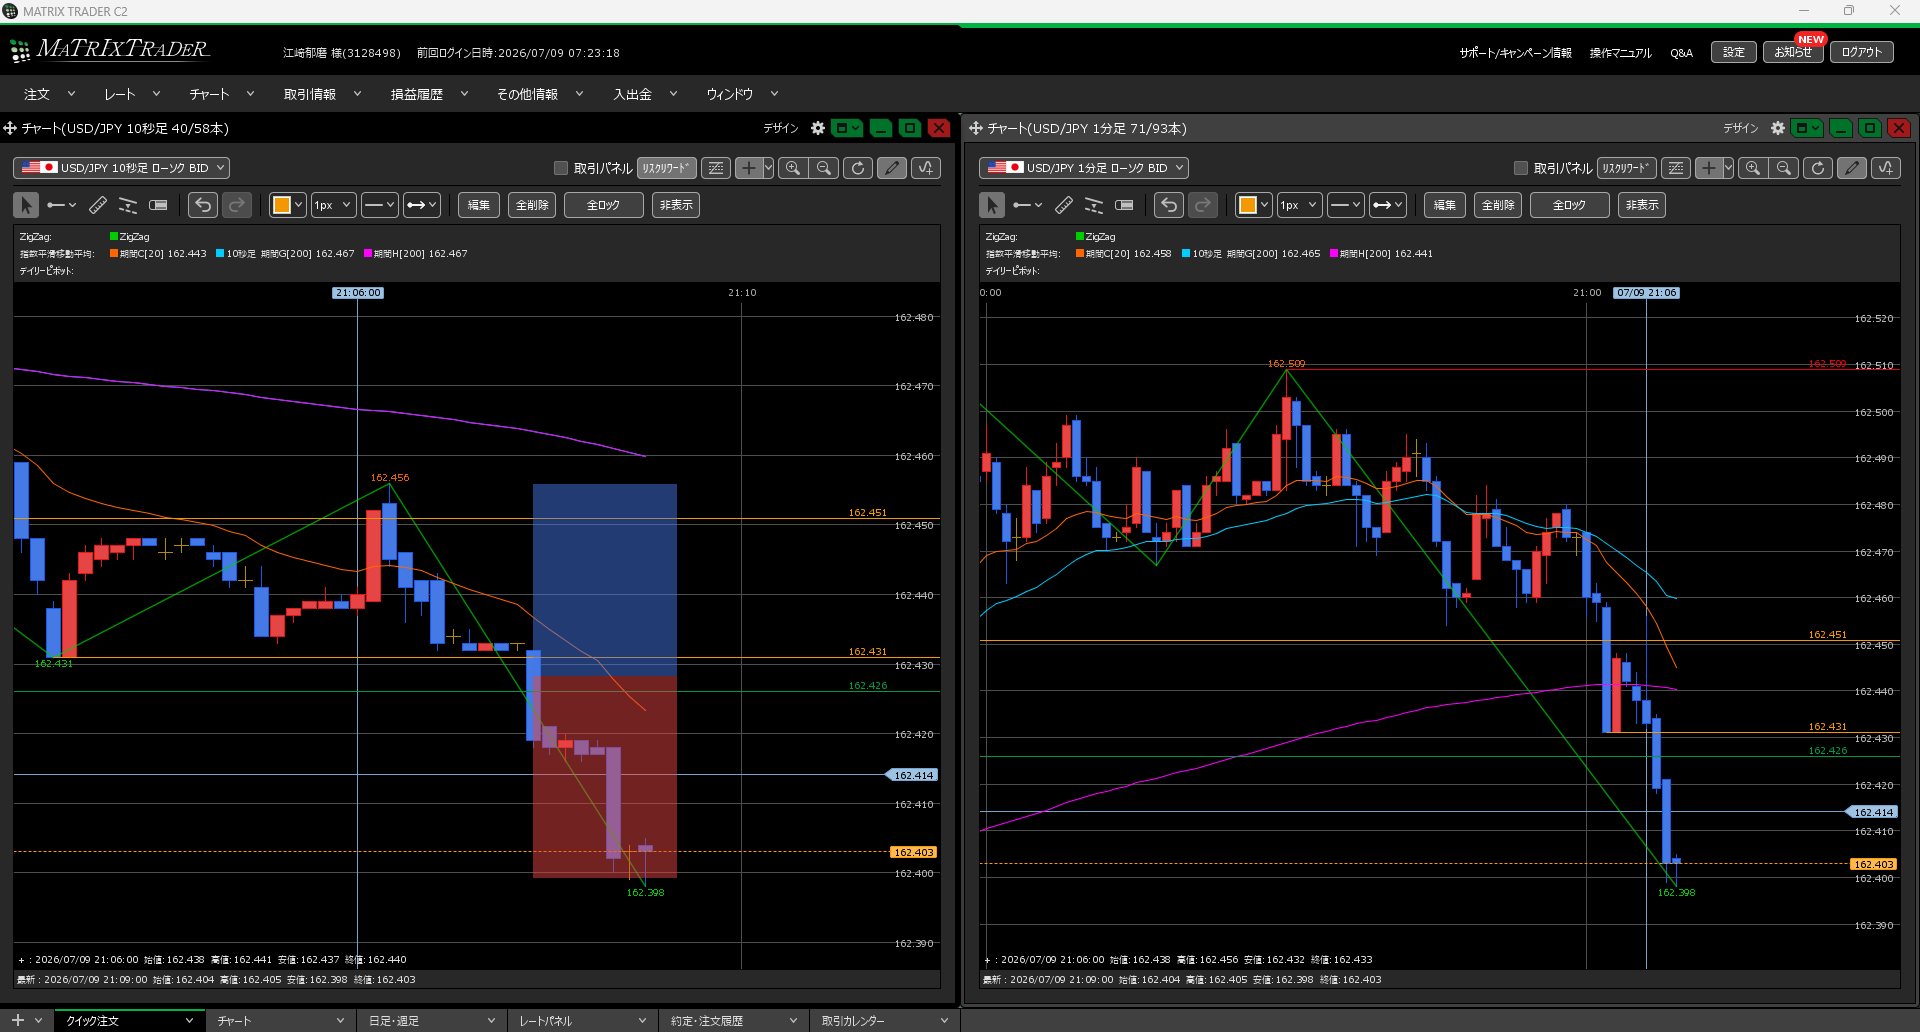The width and height of the screenshot is (1920, 1032).
Task: Open chart line settings icon in 10秒足 chart
Action: pos(716,168)
